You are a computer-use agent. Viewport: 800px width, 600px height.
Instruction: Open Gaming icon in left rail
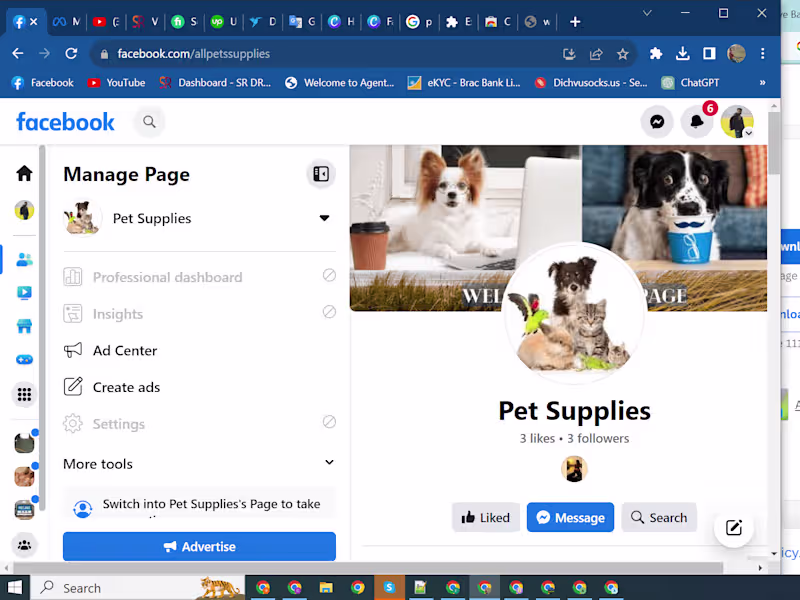(24, 359)
